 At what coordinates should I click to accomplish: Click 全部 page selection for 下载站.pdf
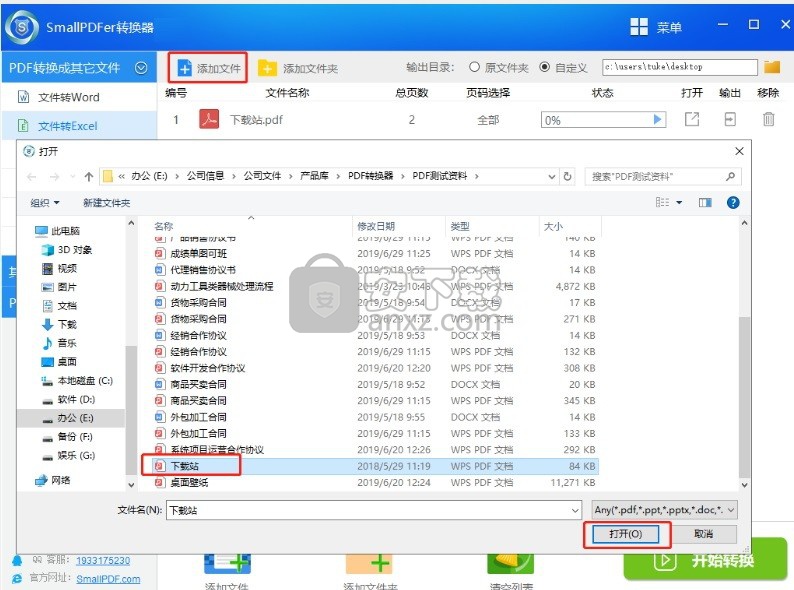coord(488,120)
